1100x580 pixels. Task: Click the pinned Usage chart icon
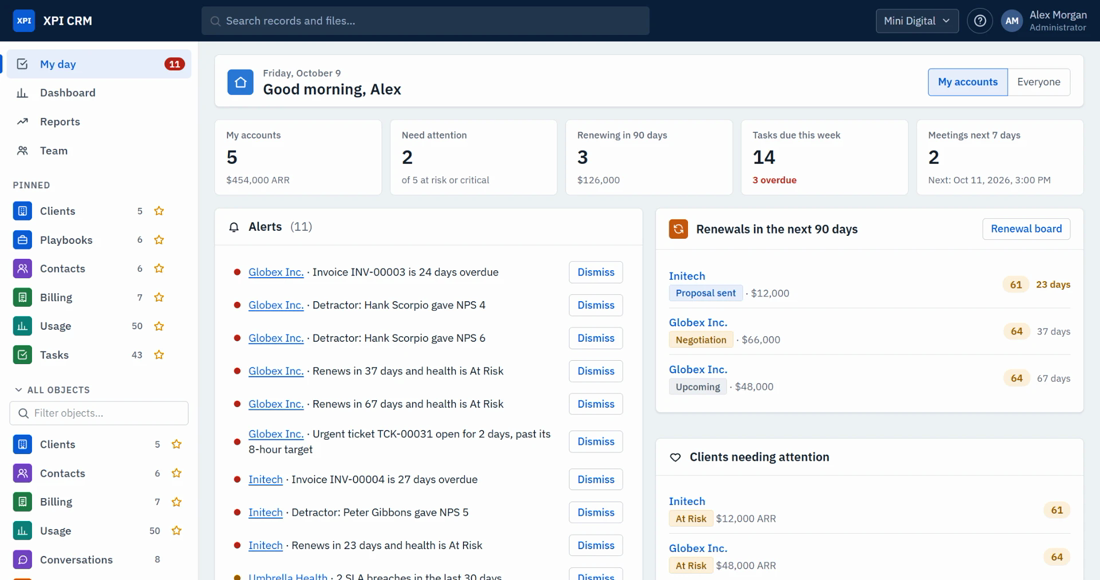pyautogui.click(x=22, y=326)
